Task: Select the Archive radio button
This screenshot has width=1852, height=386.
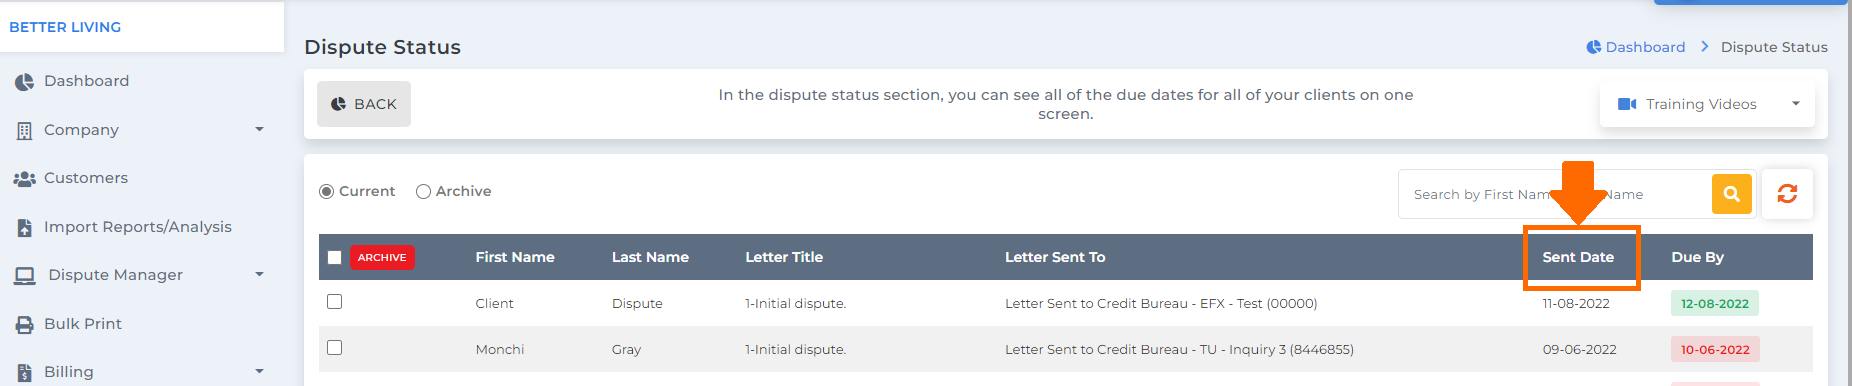Action: [x=423, y=192]
